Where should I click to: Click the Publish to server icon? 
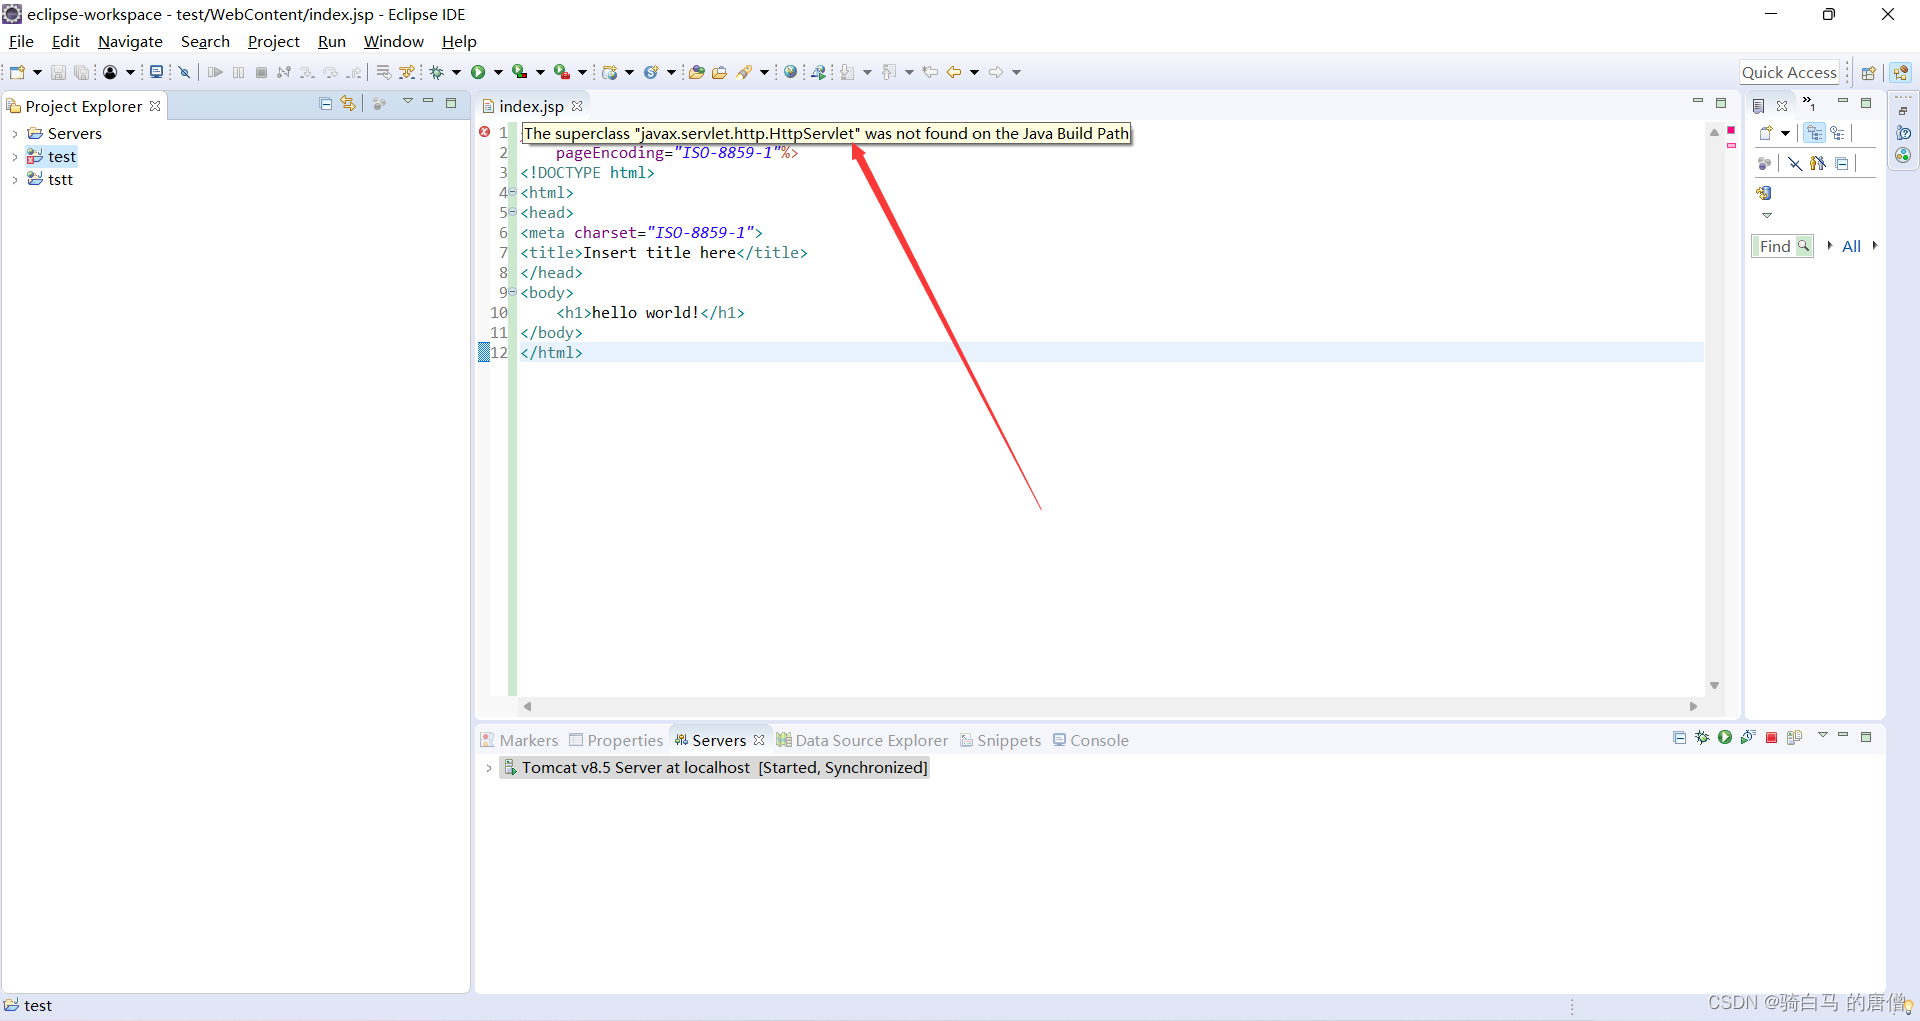click(1794, 738)
